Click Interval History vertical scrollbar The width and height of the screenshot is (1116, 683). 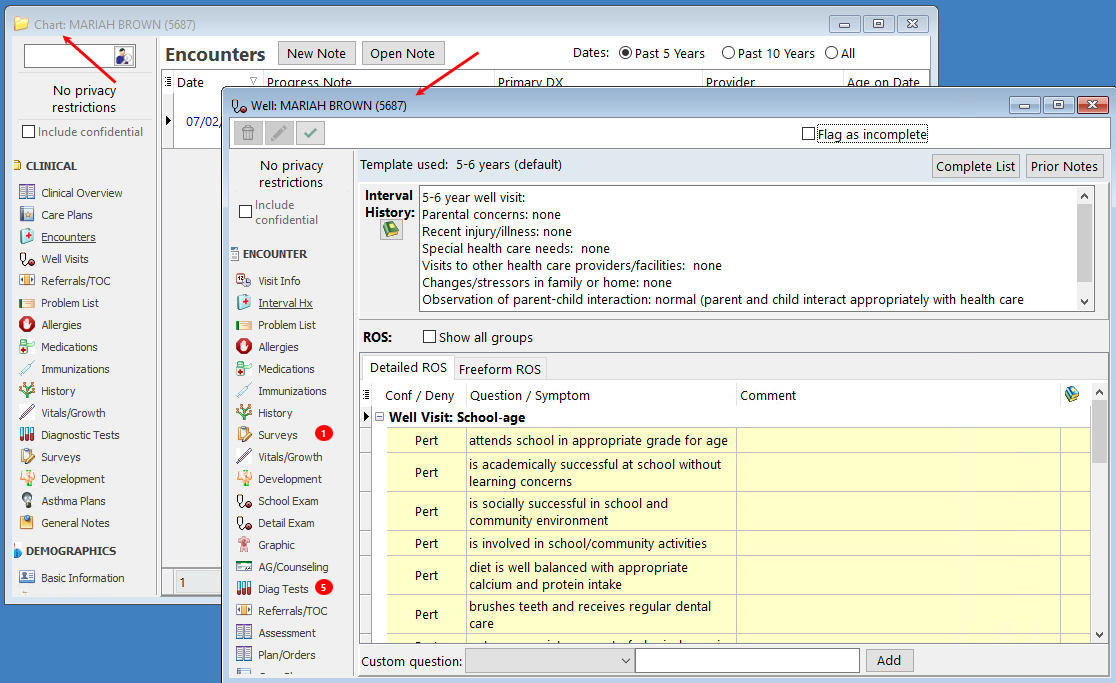[x=1084, y=243]
